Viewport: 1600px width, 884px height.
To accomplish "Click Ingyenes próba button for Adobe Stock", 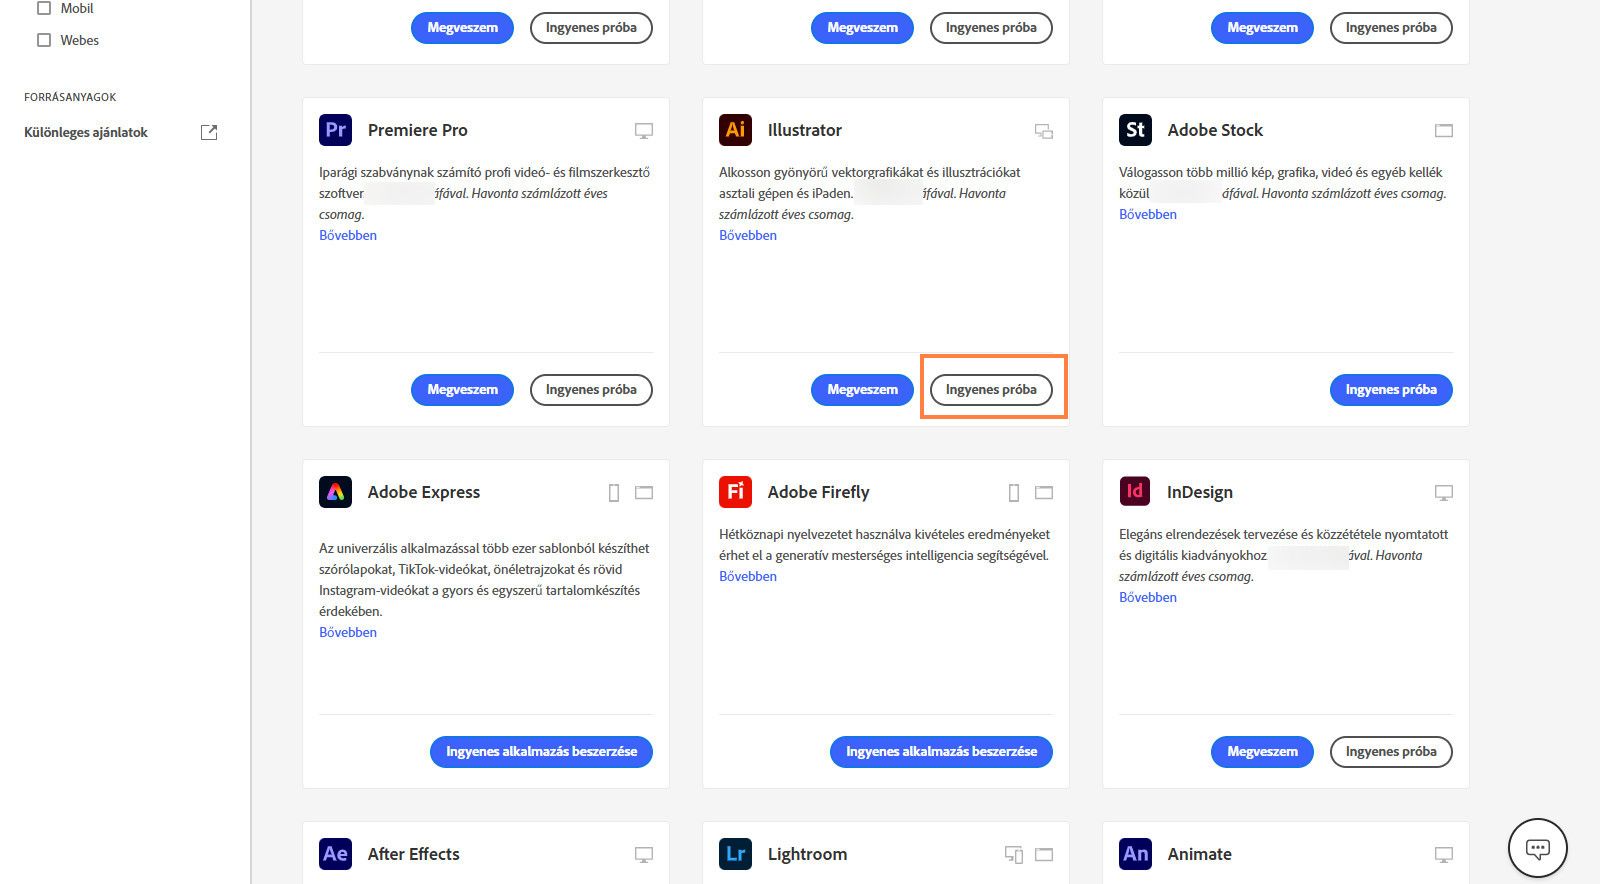I will (x=1390, y=390).
